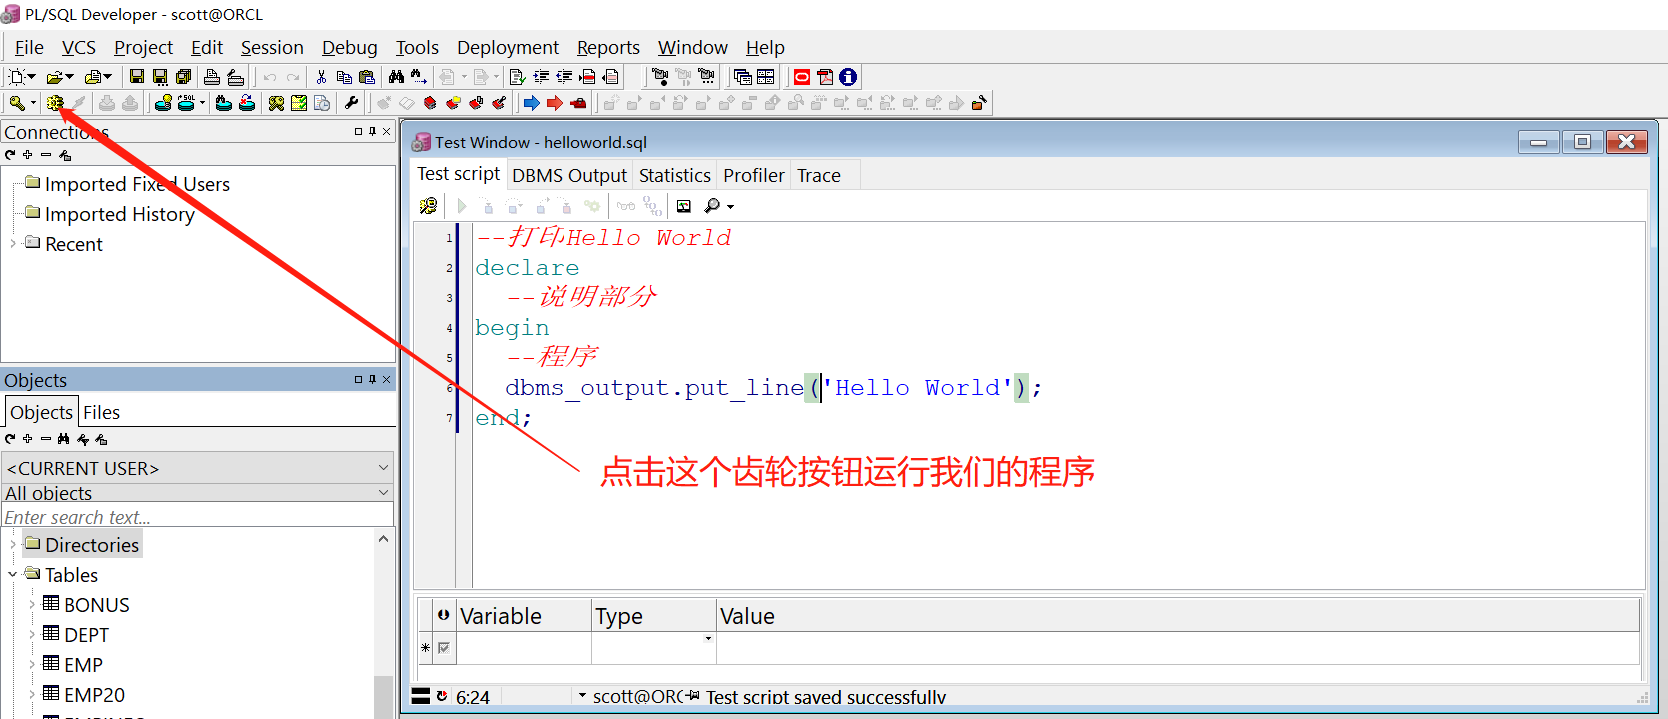Click the Paste clipboard icon

click(x=367, y=77)
